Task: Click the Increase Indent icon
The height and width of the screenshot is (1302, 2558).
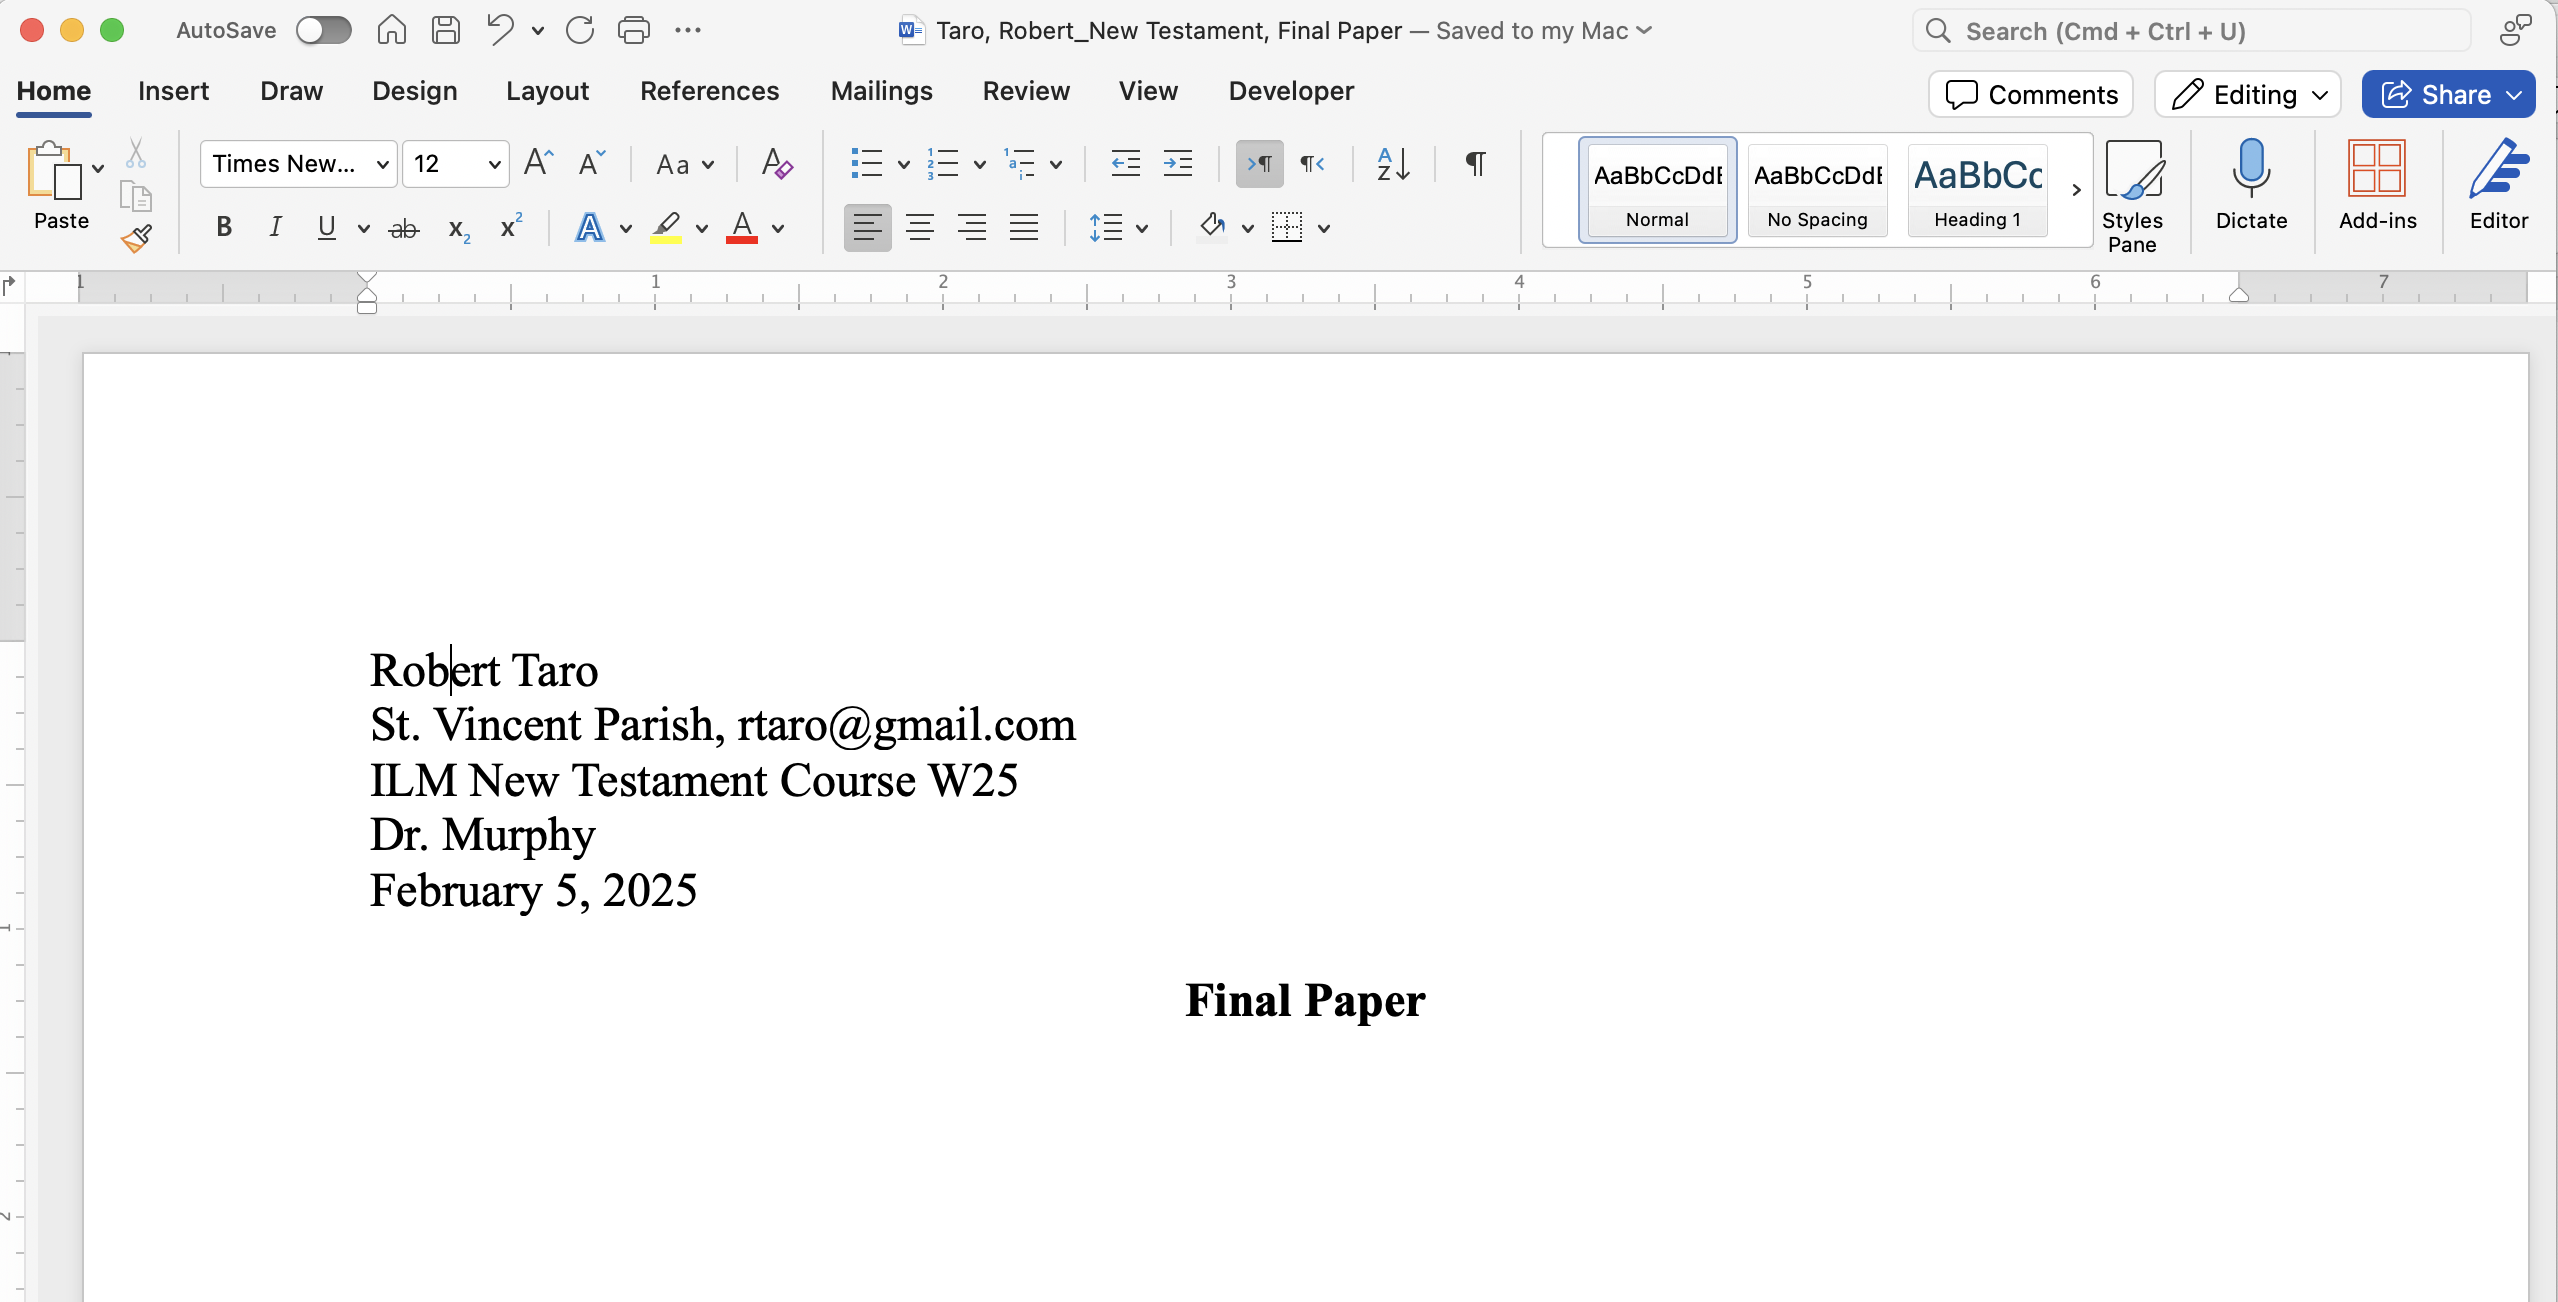Action: pyautogui.click(x=1178, y=163)
